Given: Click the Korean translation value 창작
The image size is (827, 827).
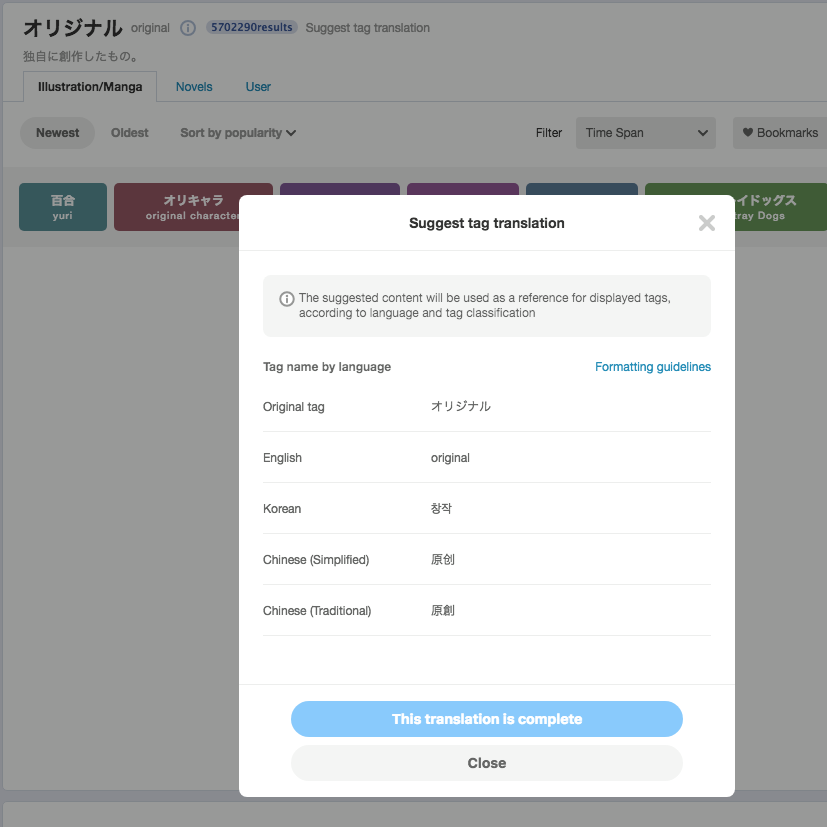Looking at the screenshot, I should click(441, 508).
